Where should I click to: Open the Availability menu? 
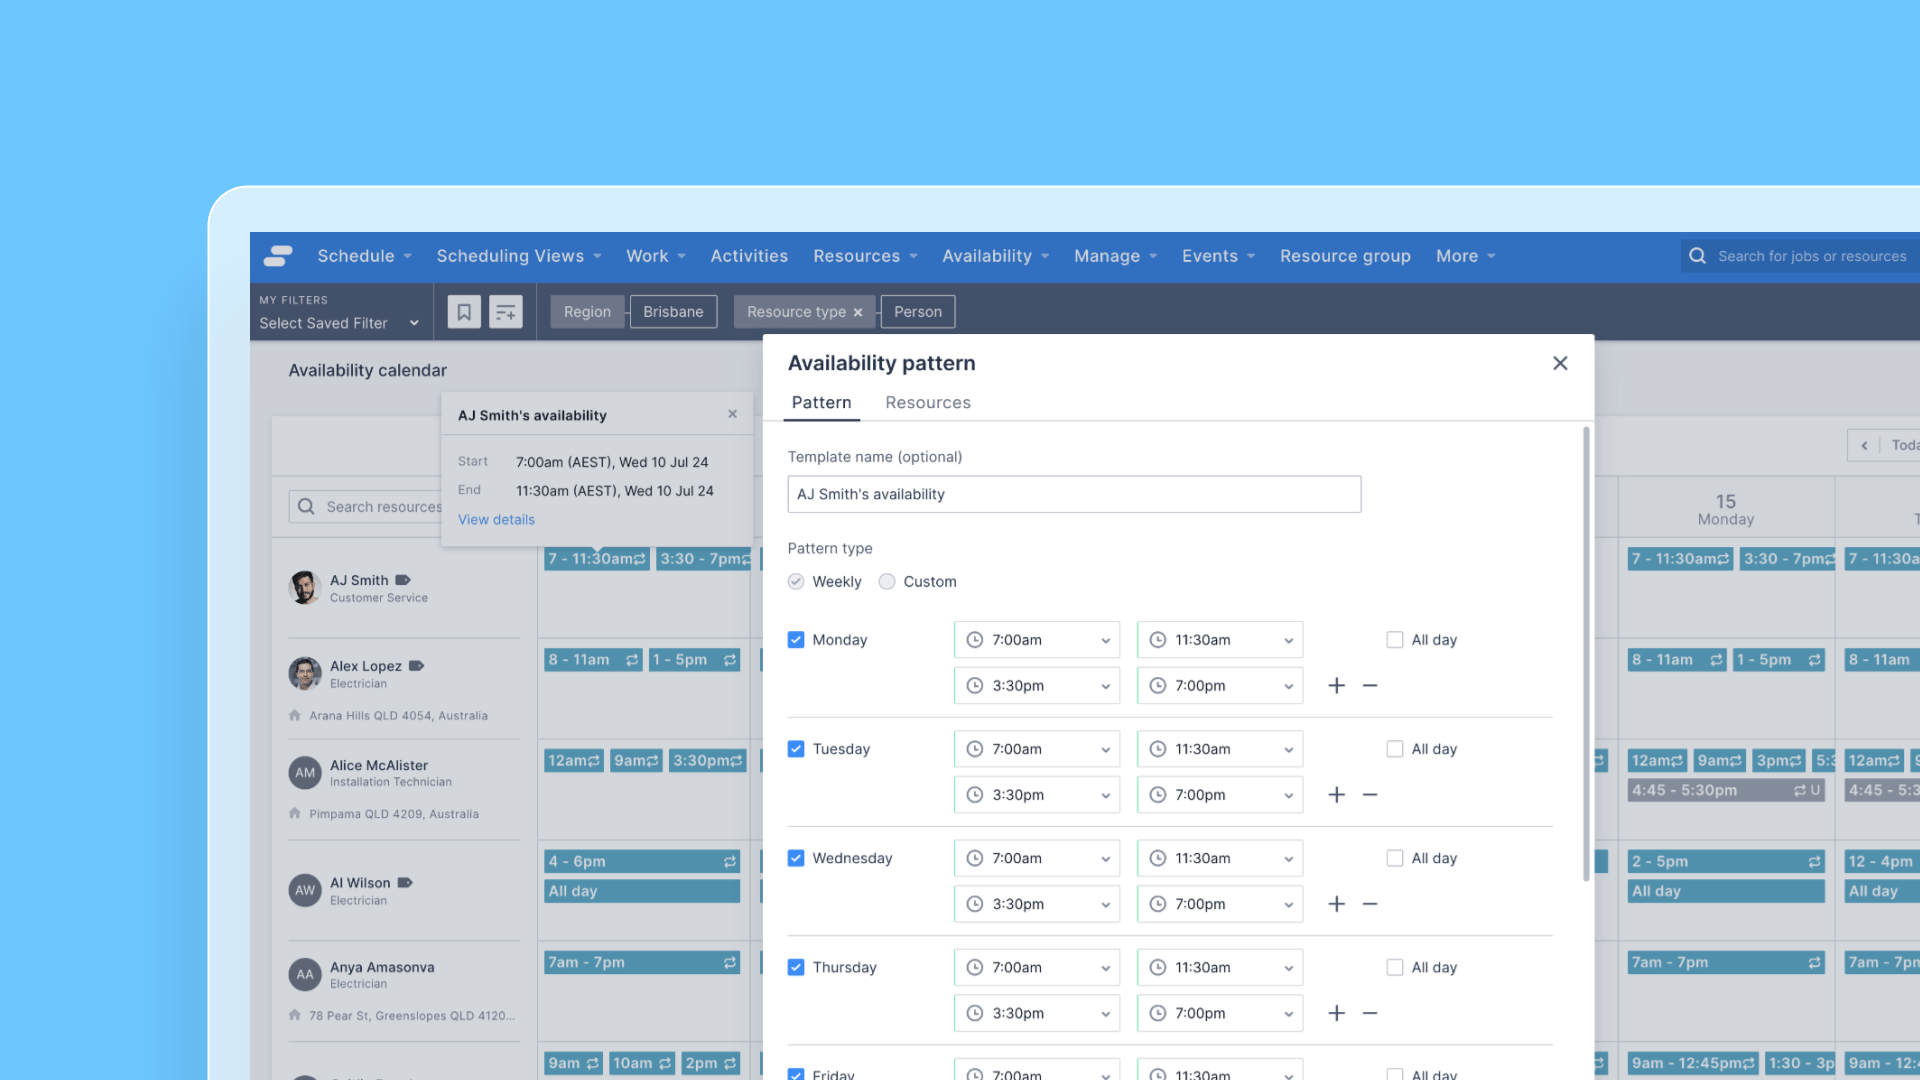pos(996,256)
